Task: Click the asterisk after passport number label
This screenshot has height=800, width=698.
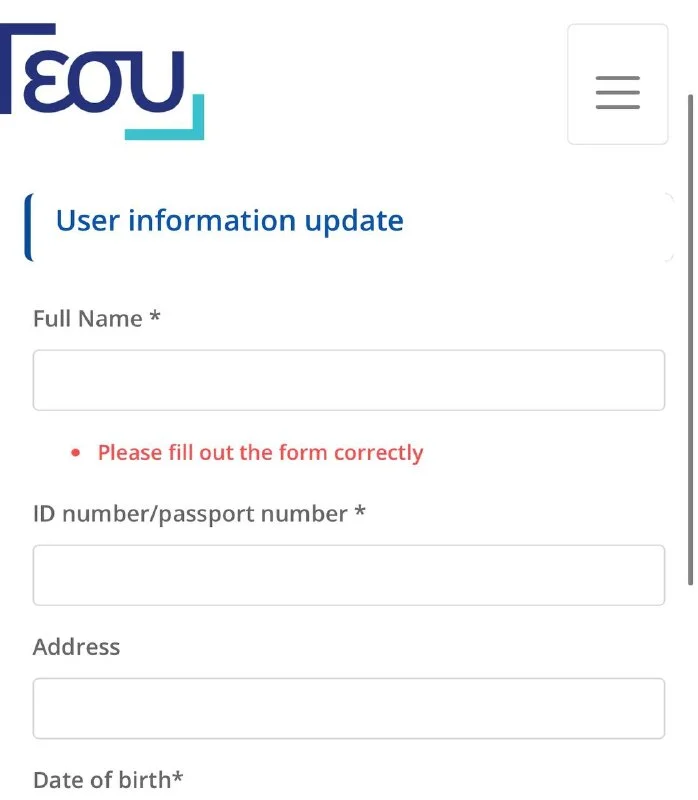Action: pos(360,511)
